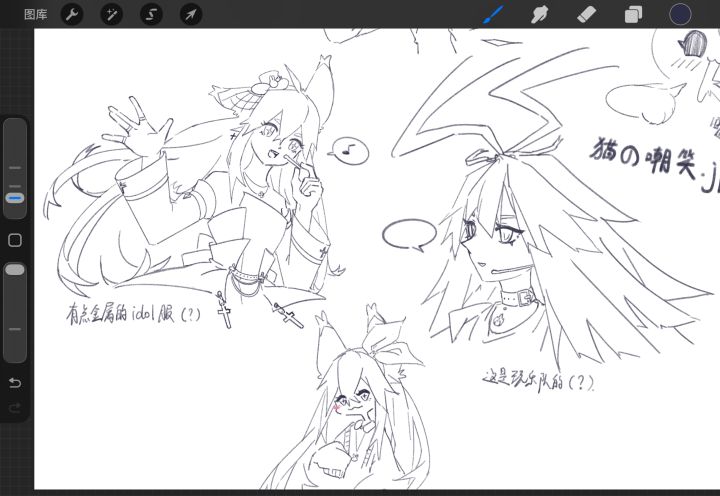Open the Layers panel

tap(633, 15)
